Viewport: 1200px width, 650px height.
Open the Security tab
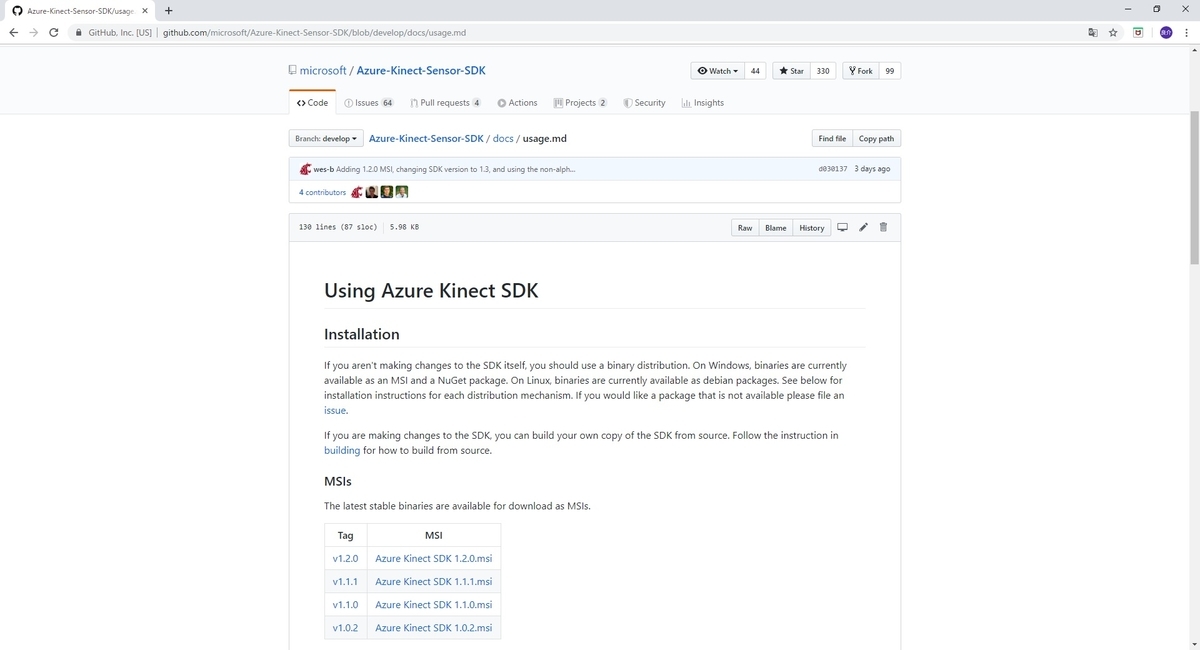click(x=644, y=103)
